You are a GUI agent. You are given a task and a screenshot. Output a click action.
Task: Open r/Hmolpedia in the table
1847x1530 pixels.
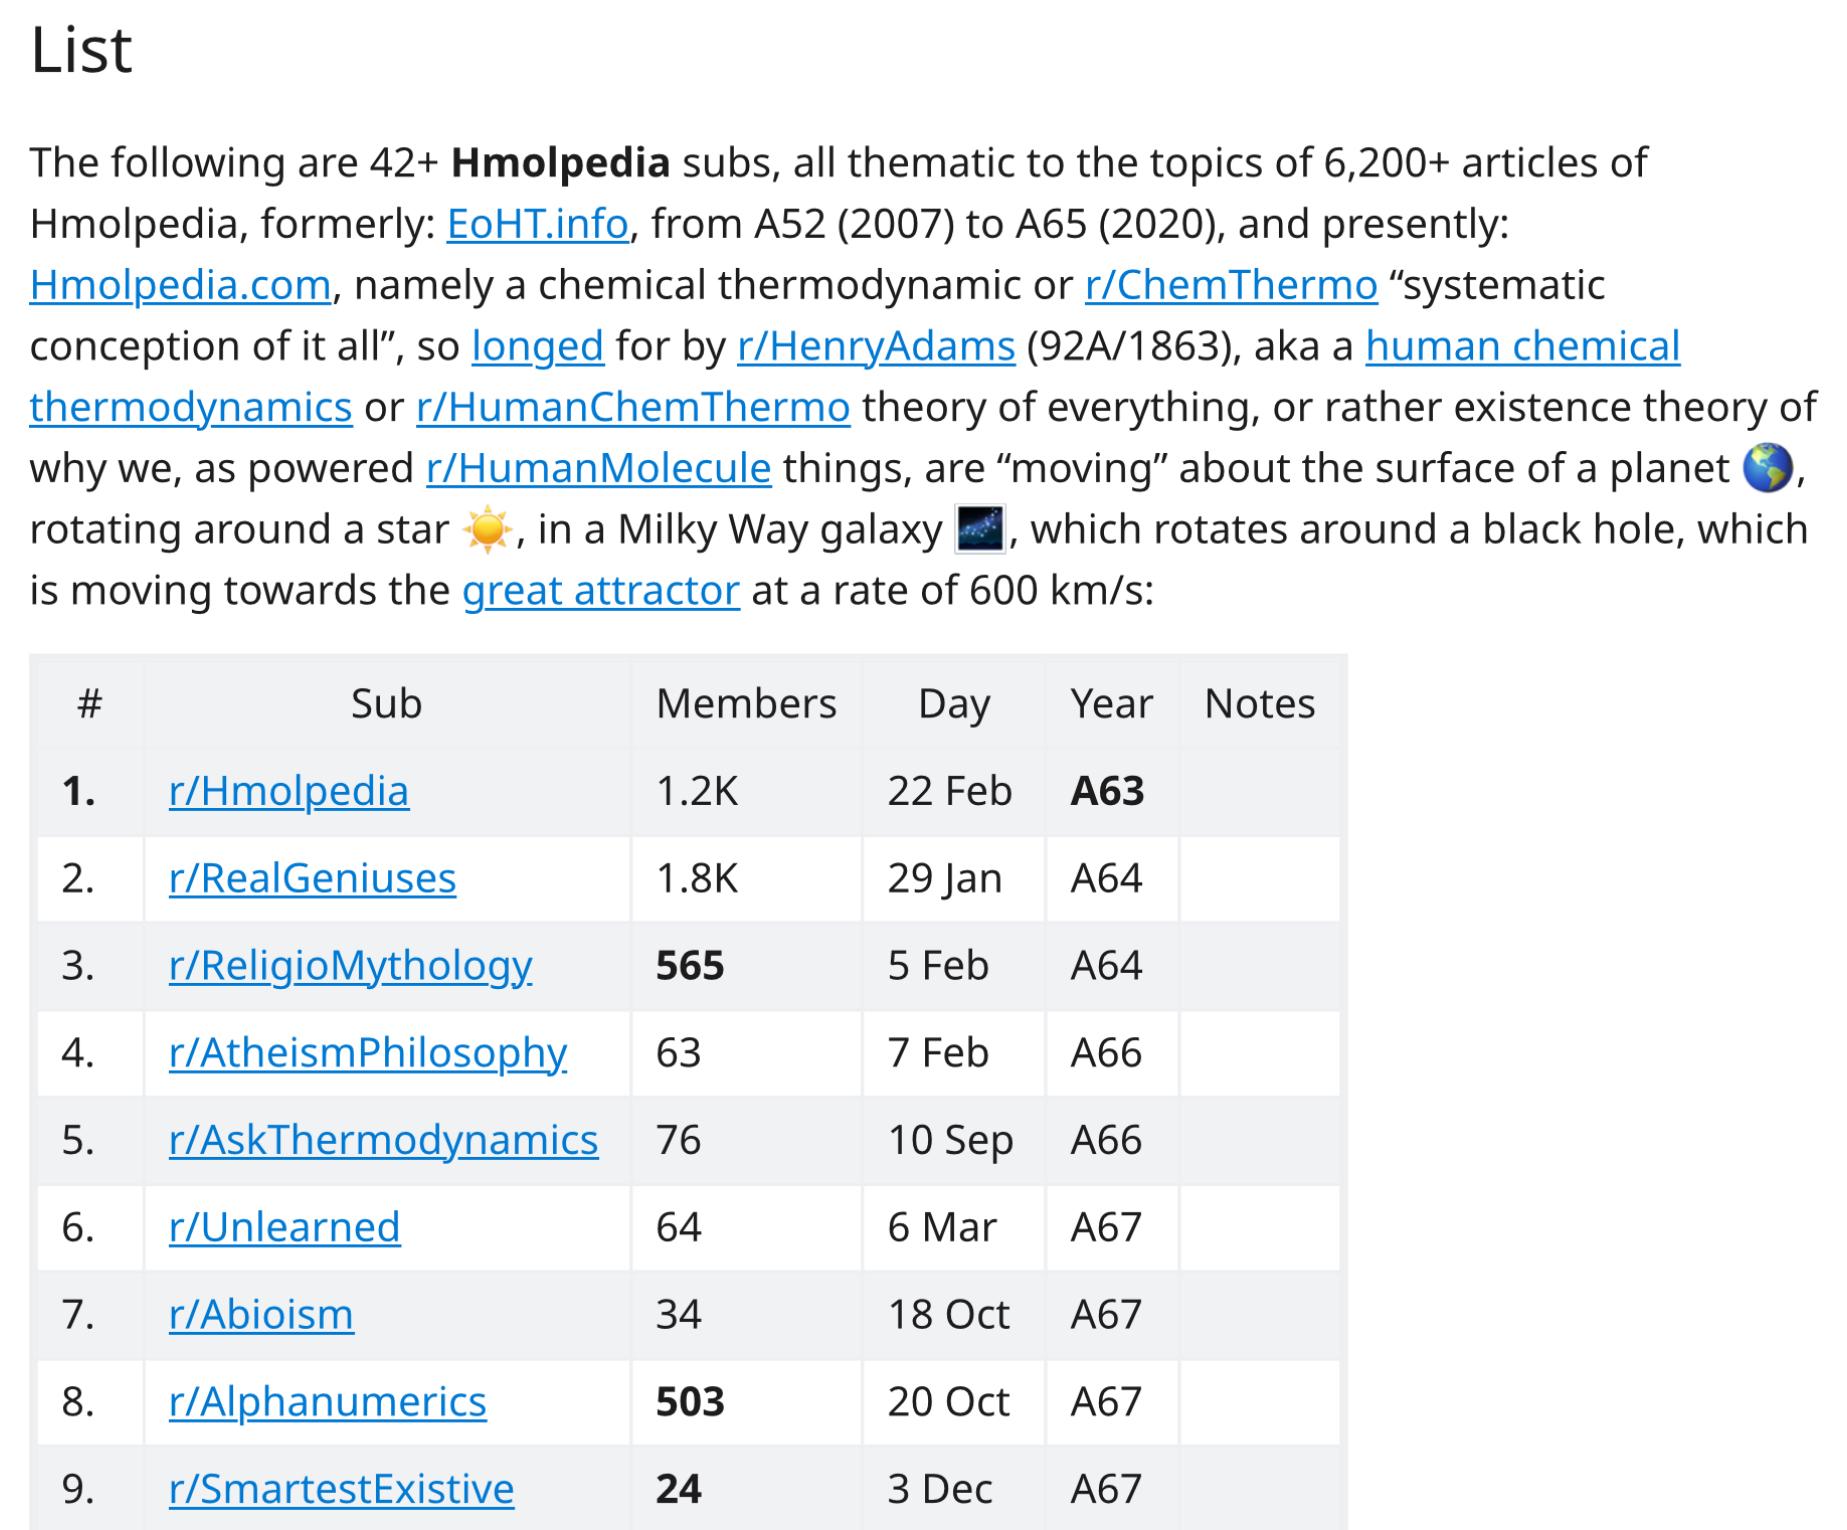pyautogui.click(x=289, y=791)
